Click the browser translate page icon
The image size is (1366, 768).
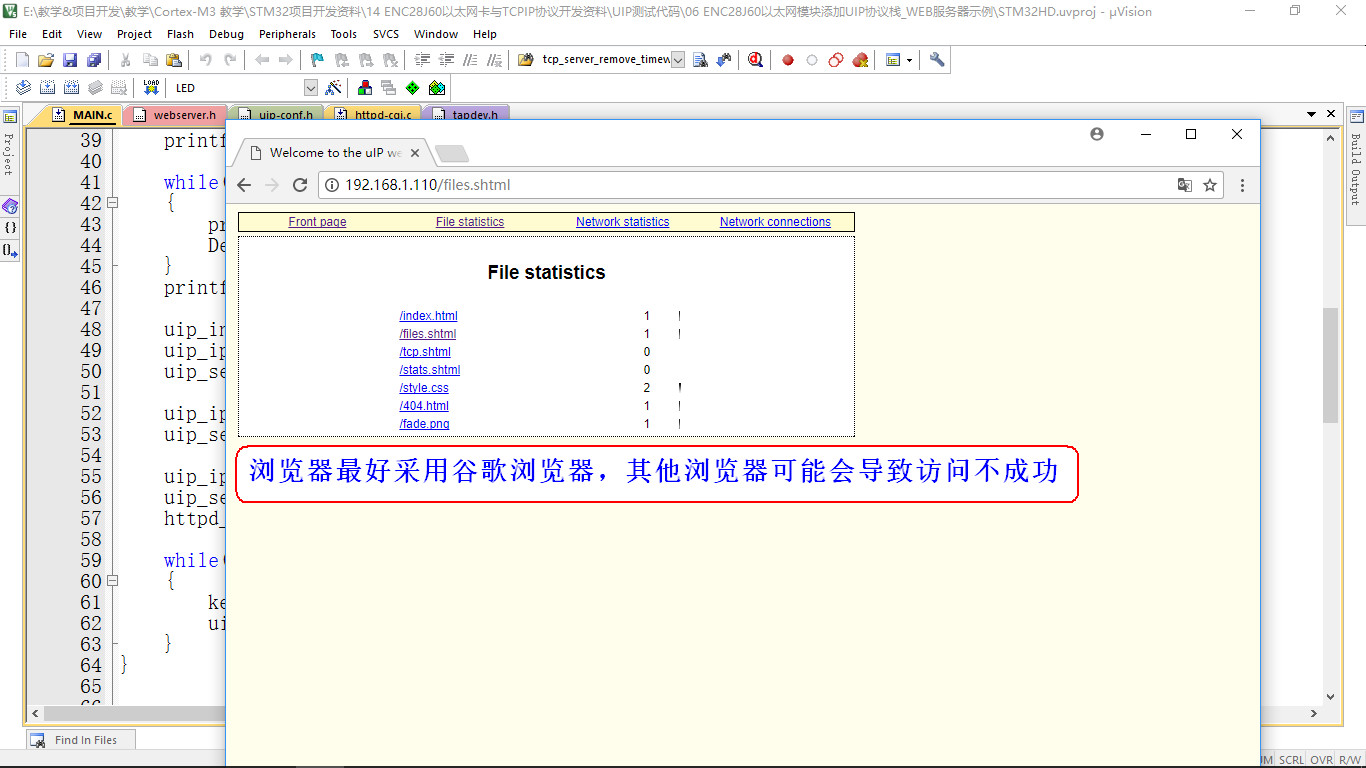tap(1184, 185)
